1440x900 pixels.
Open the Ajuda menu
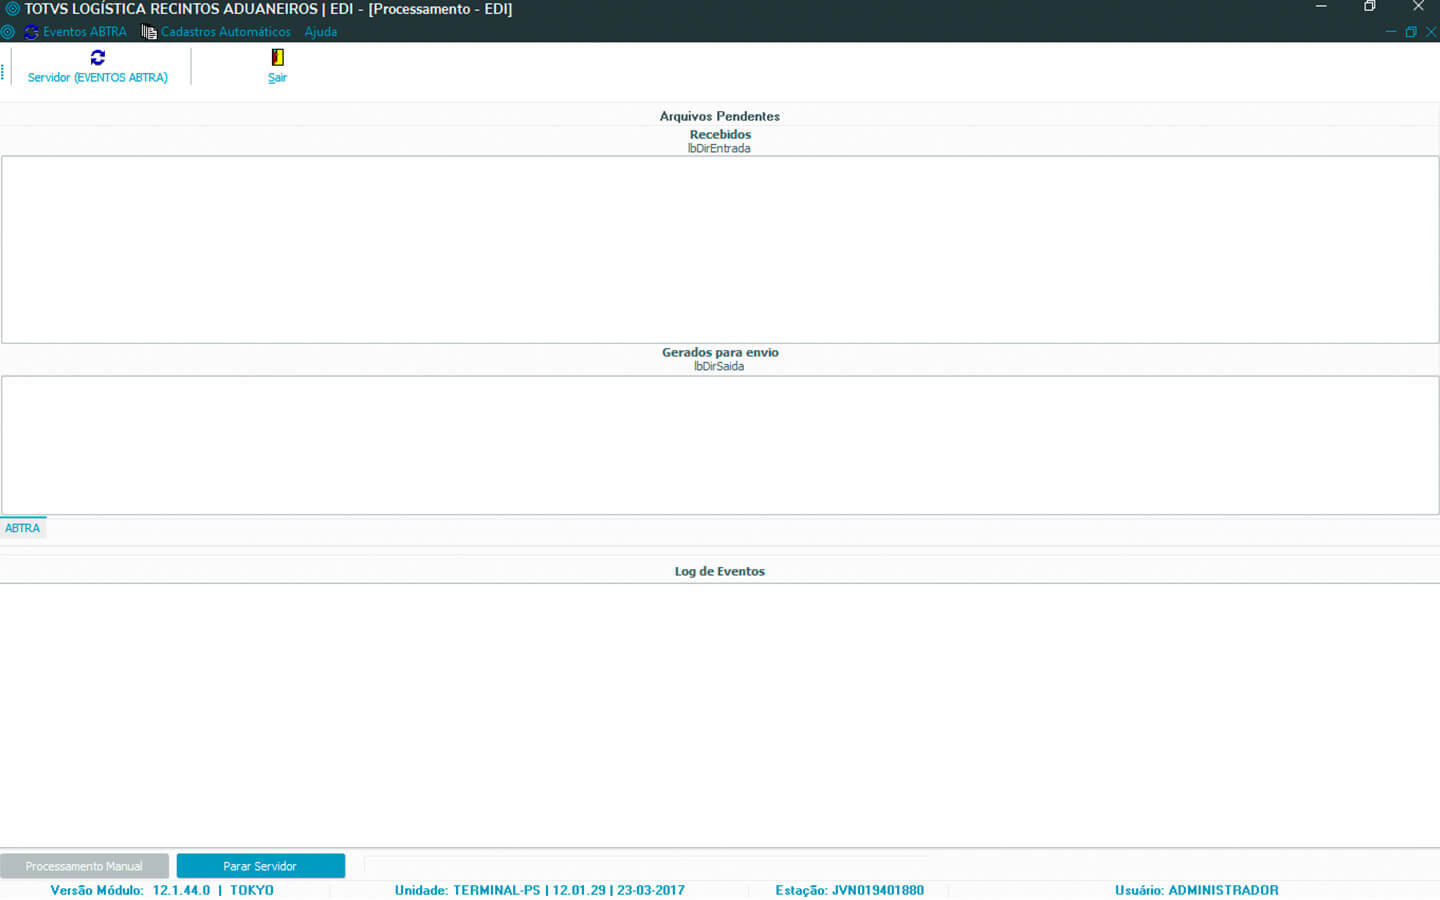tap(320, 32)
